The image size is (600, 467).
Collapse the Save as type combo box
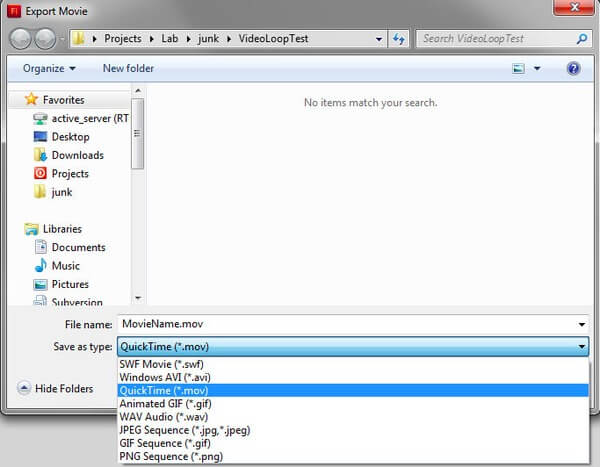581,346
